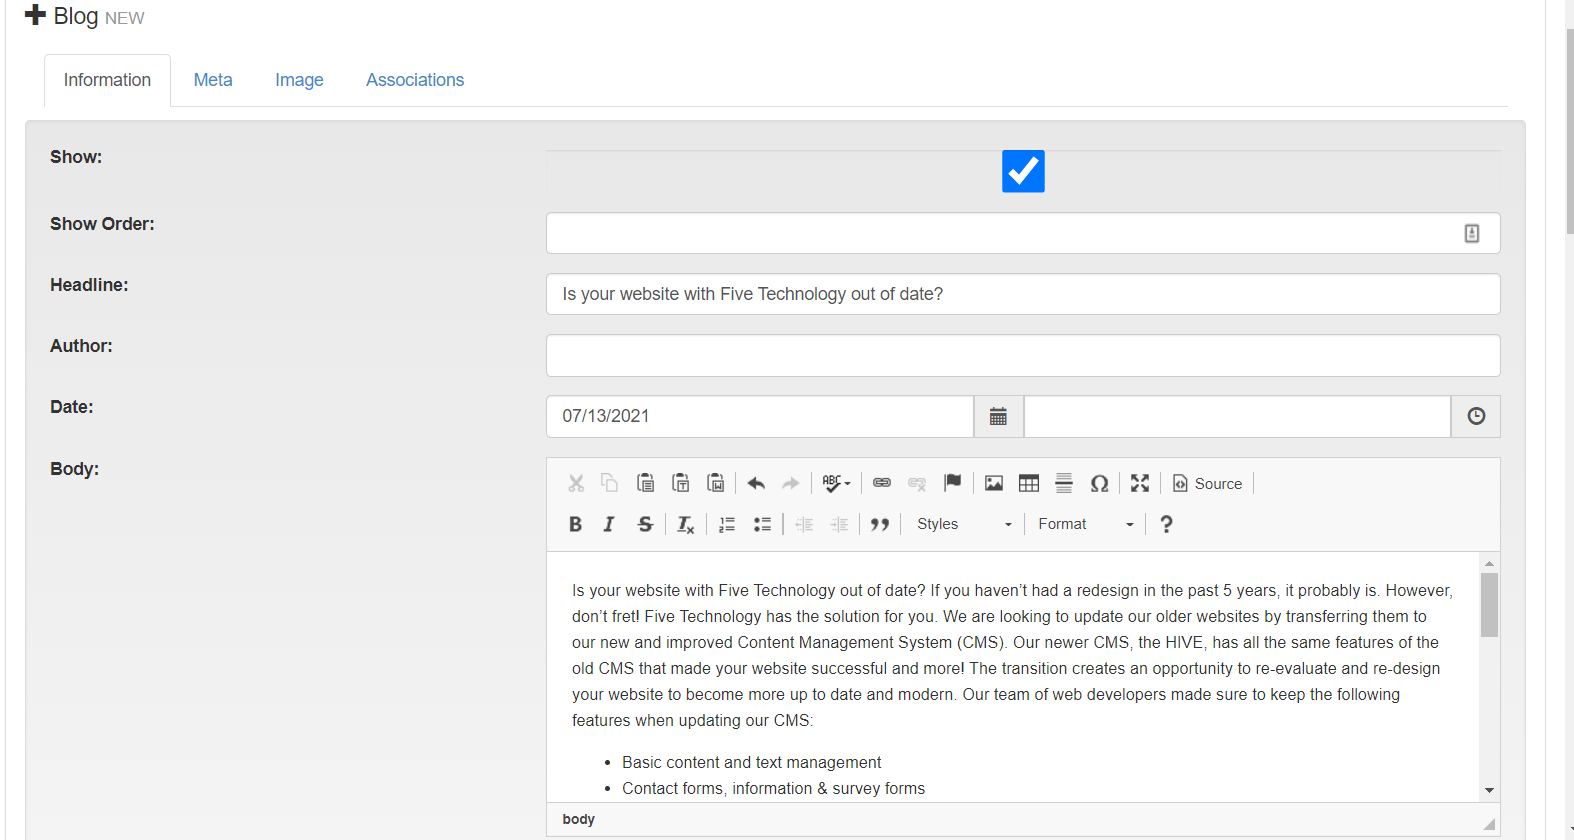Click 'Contact forms, information & survey forms' bullet
This screenshot has width=1574, height=840.
(x=773, y=788)
